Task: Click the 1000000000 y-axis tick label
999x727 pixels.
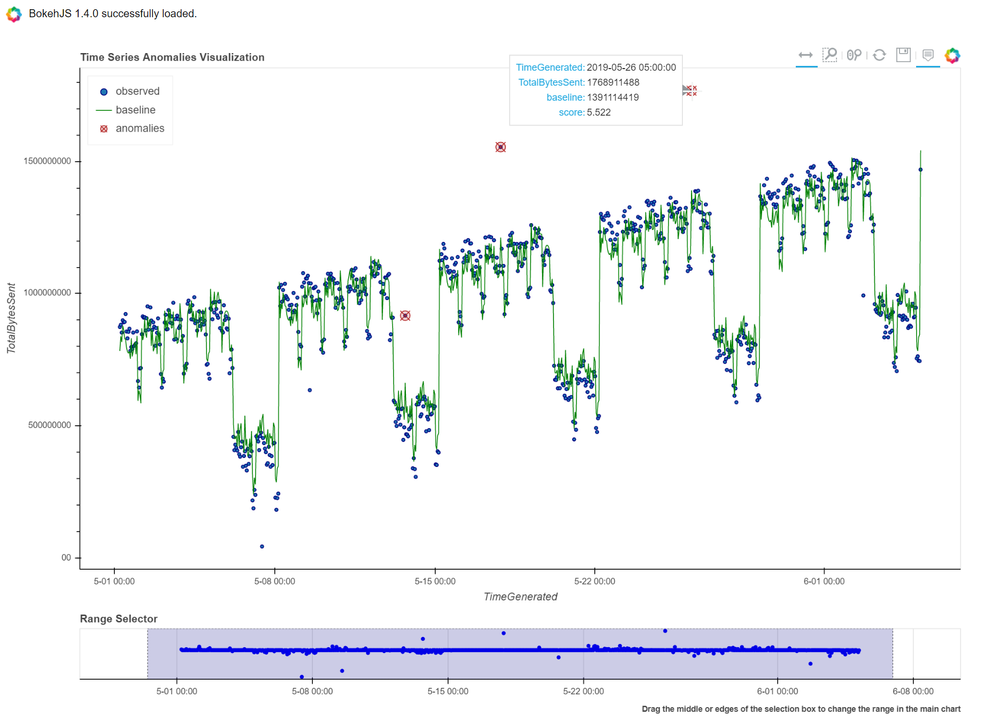Action: click(47, 293)
